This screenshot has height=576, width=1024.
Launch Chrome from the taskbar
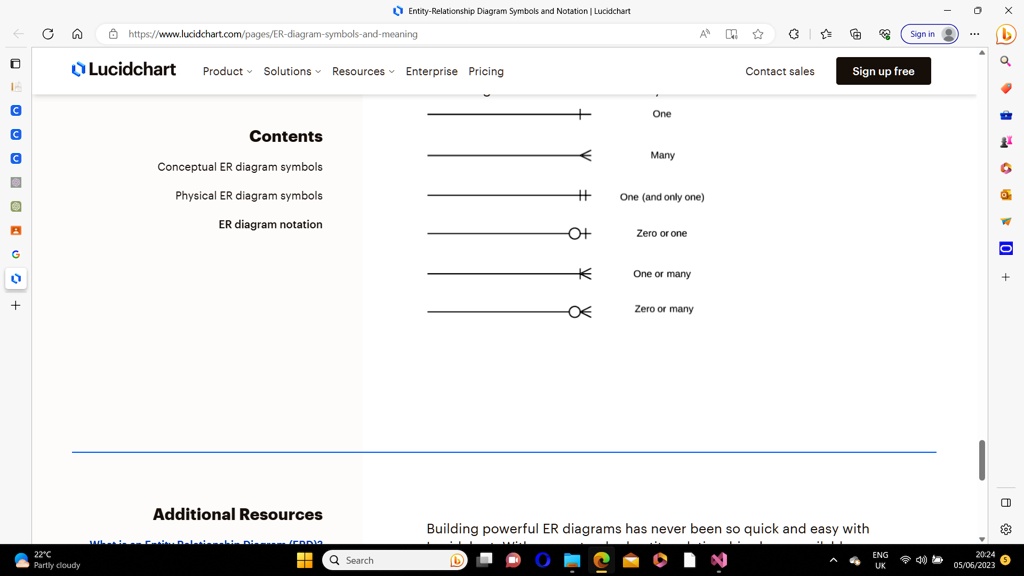coord(600,560)
